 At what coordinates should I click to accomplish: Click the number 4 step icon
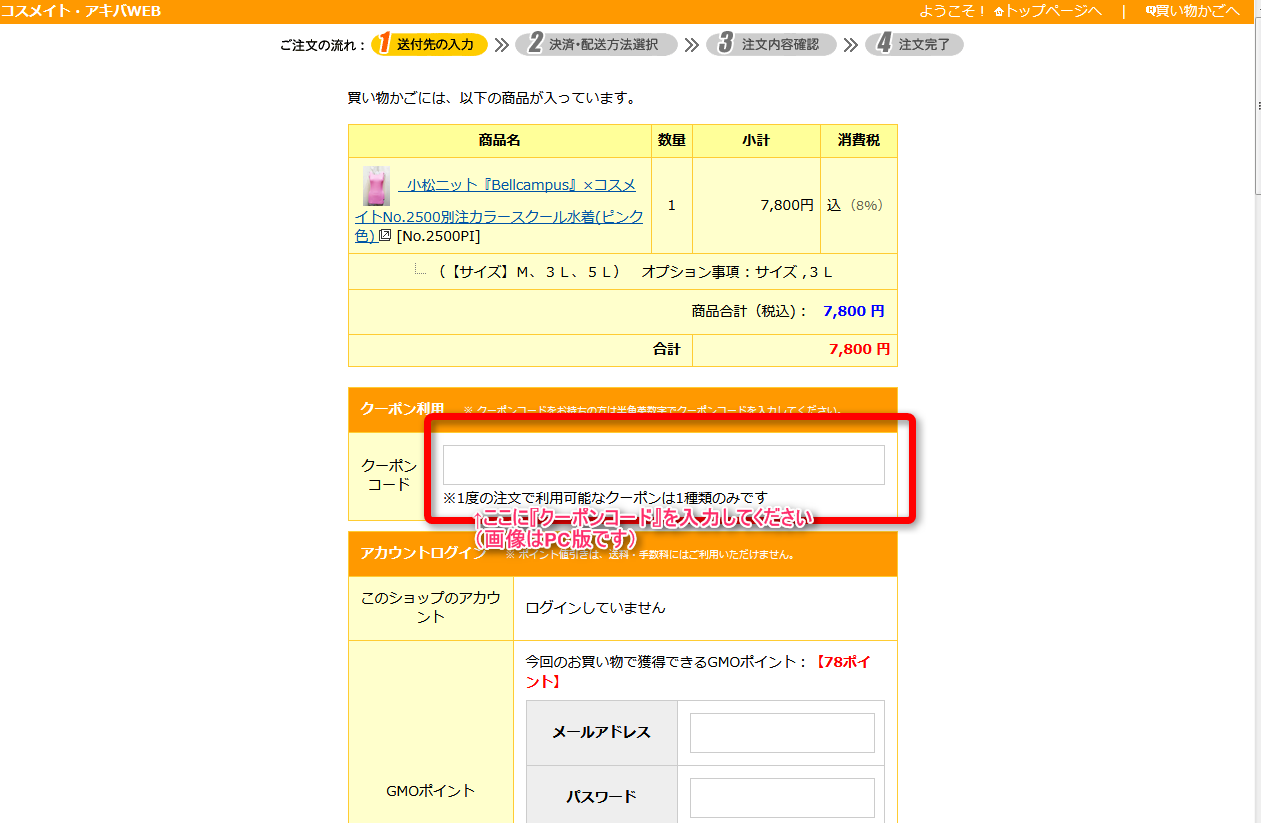coord(883,44)
